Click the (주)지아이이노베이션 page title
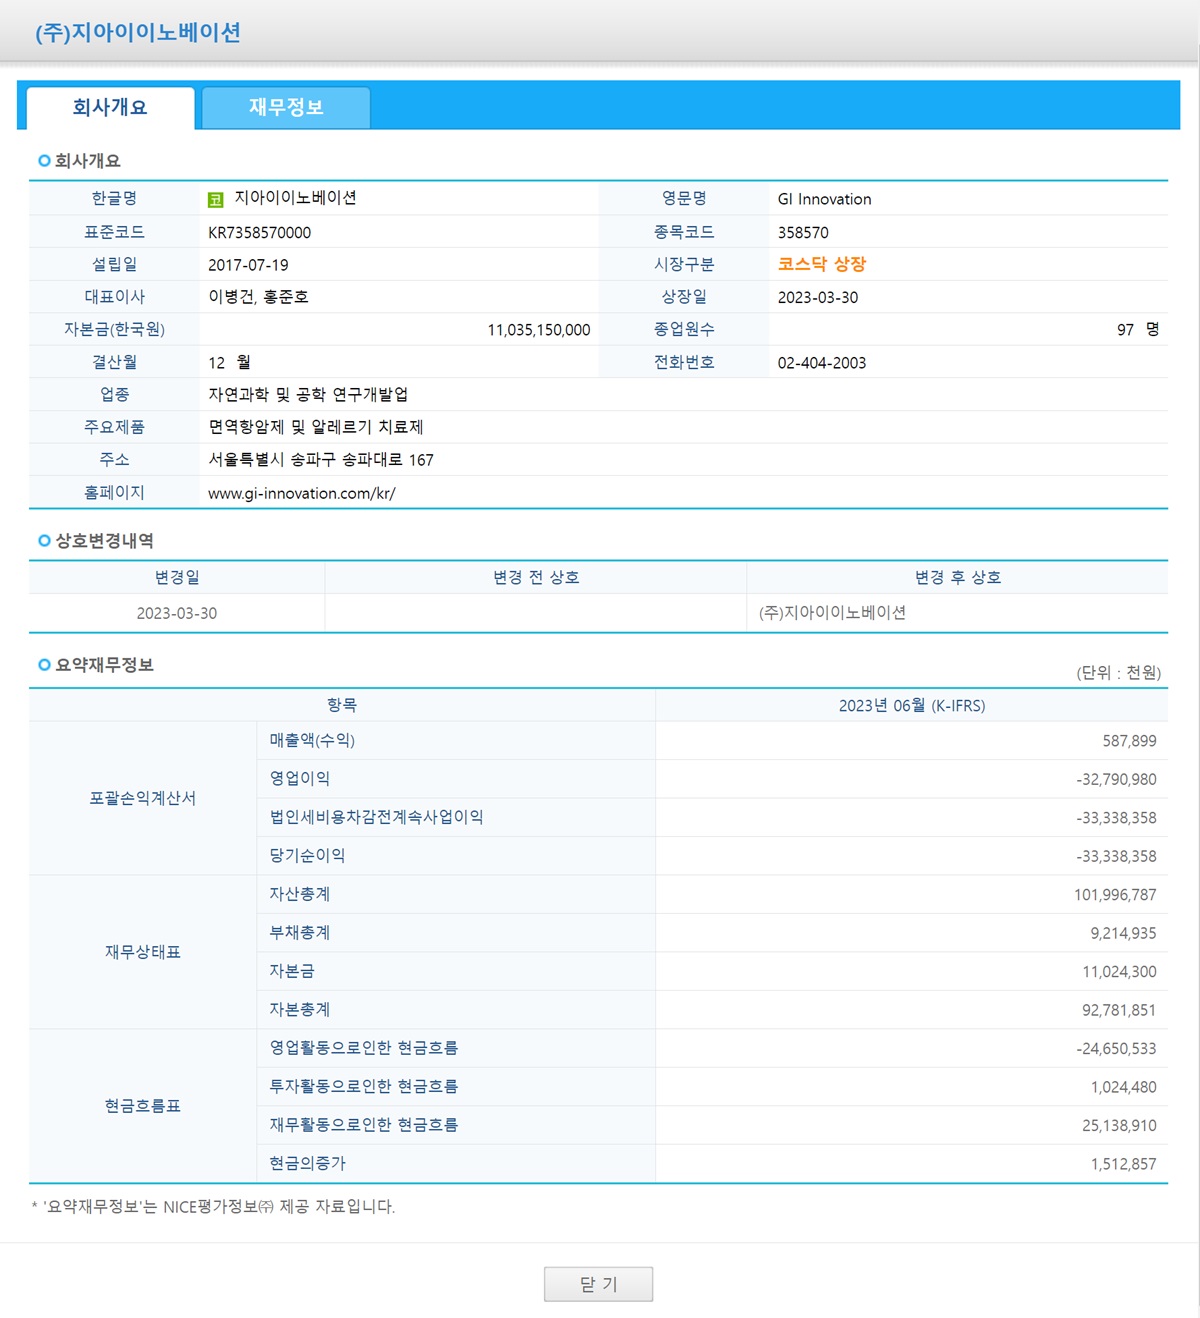The image size is (1200, 1318). coord(138,32)
